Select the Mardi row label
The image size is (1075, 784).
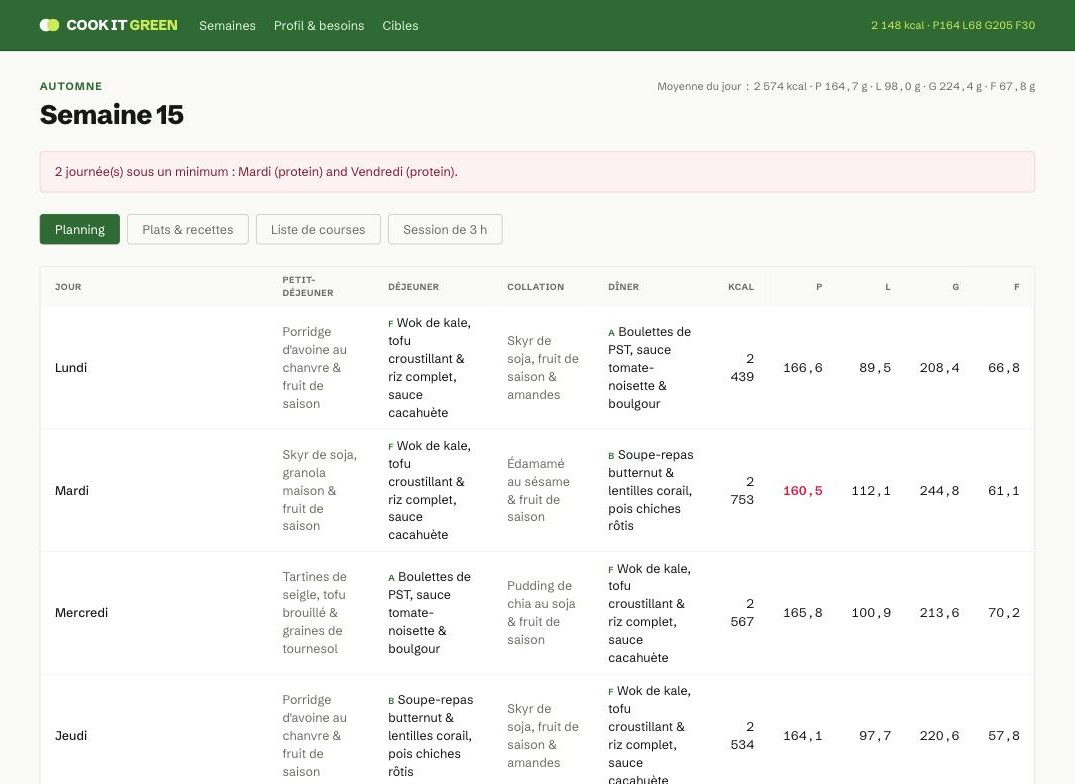(x=72, y=491)
